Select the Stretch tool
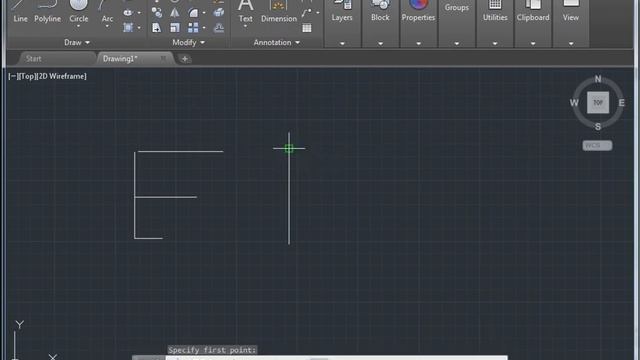 [x=156, y=27]
